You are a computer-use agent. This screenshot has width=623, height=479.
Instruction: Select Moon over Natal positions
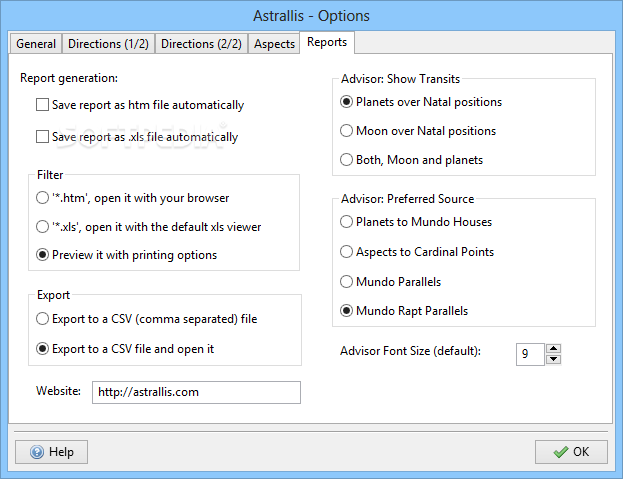[x=418, y=131]
